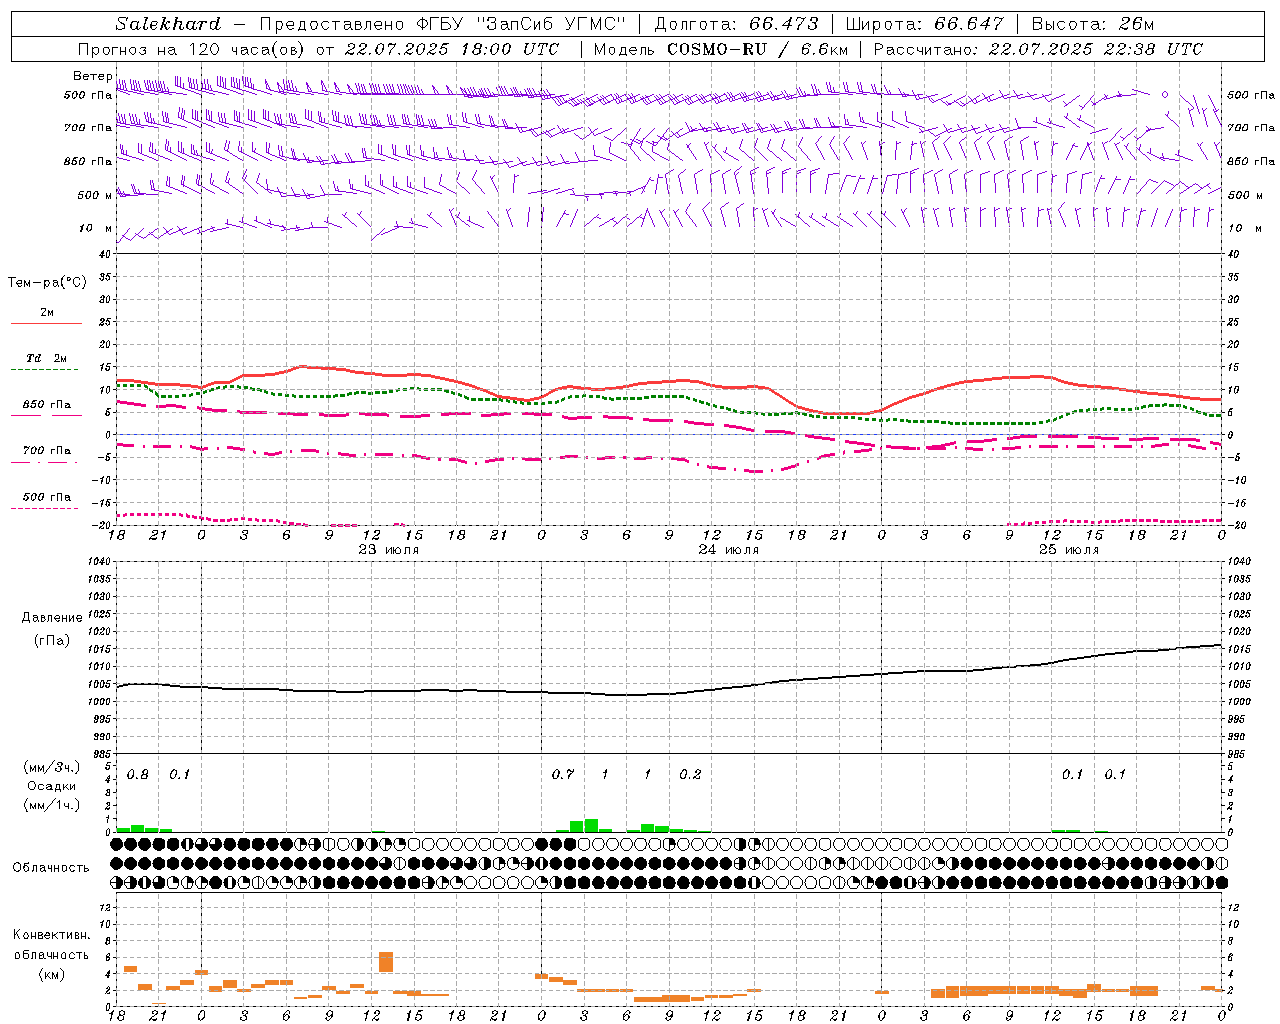Image resolution: width=1280 pixels, height=1024 pixels.
Task: Click the Давление pressure panel label
Action: pos(52,618)
